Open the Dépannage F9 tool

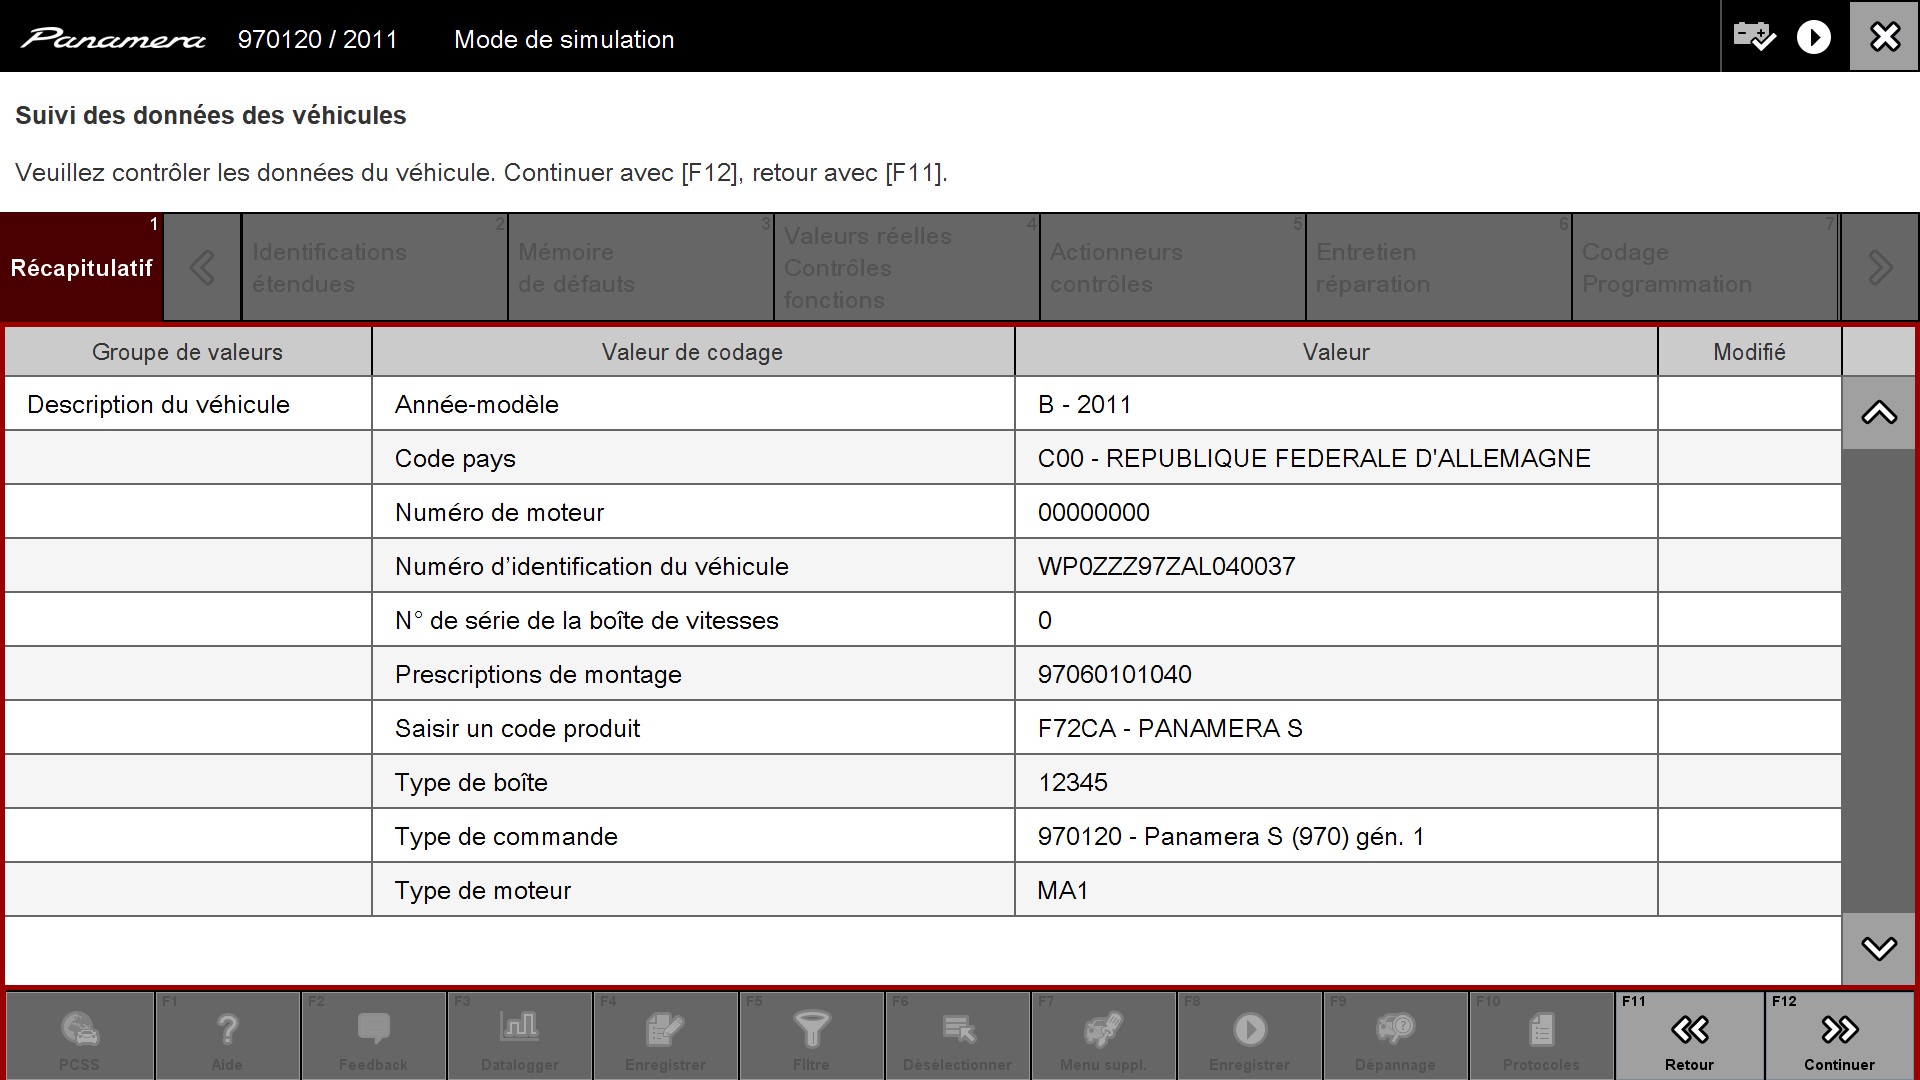(x=1395, y=1035)
